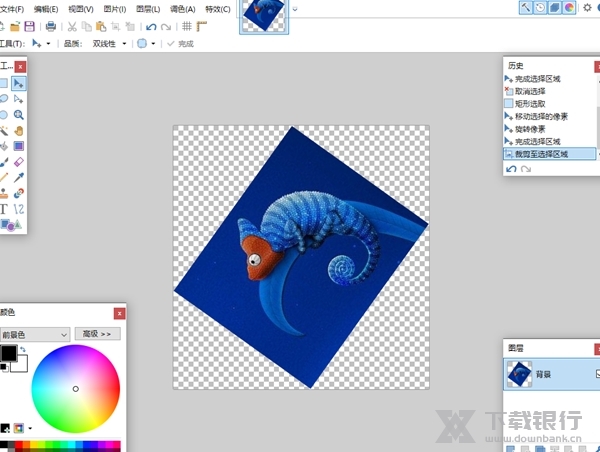Click the Paste clipboard icon

(x=101, y=26)
